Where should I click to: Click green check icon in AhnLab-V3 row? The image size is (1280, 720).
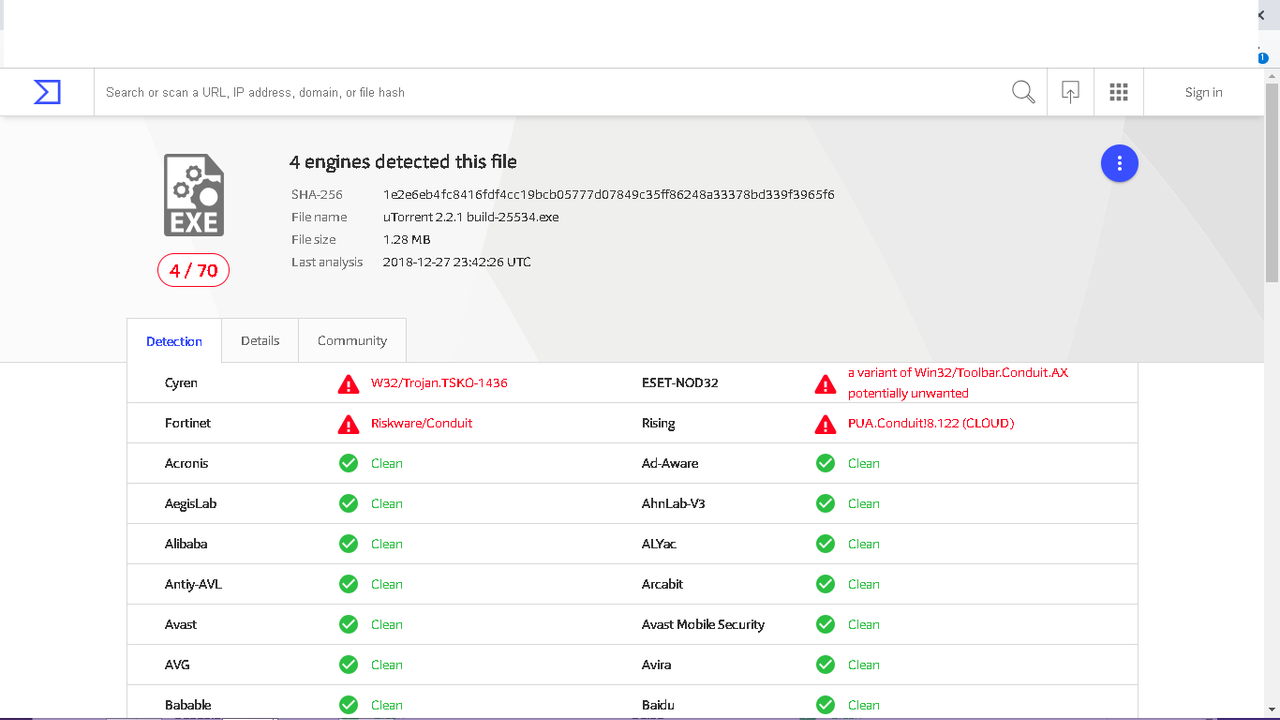point(825,503)
